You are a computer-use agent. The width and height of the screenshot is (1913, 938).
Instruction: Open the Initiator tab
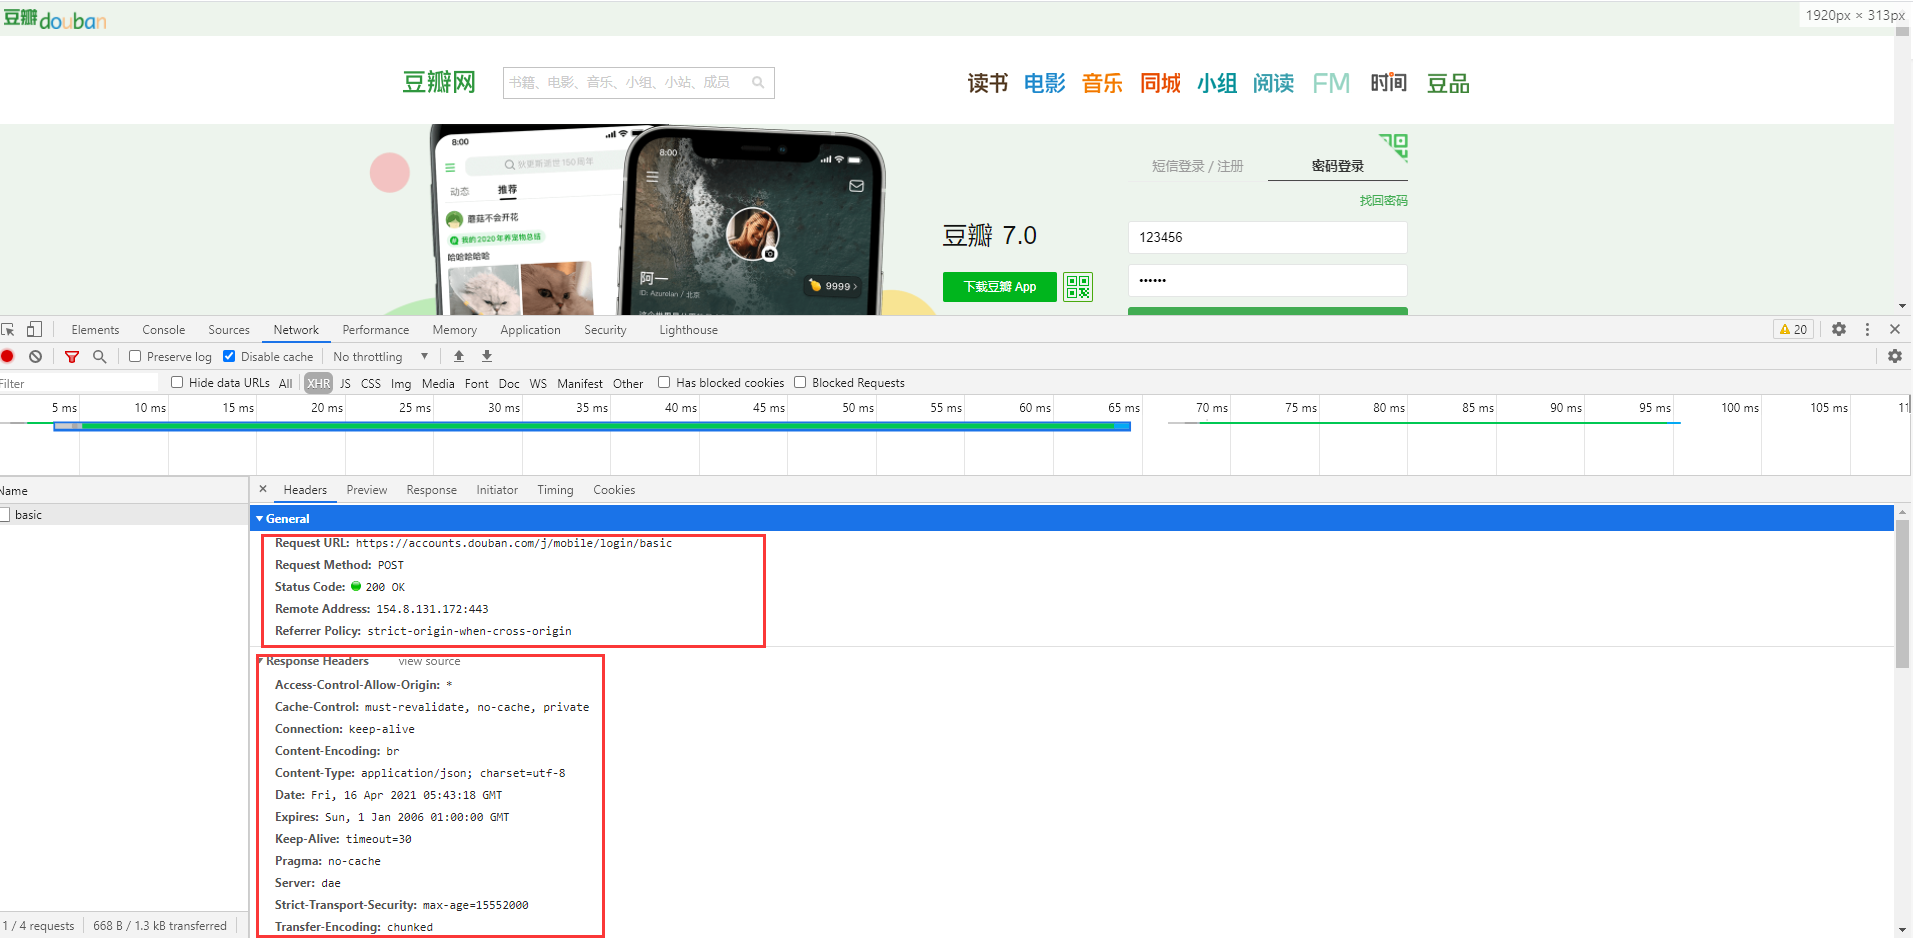[497, 490]
